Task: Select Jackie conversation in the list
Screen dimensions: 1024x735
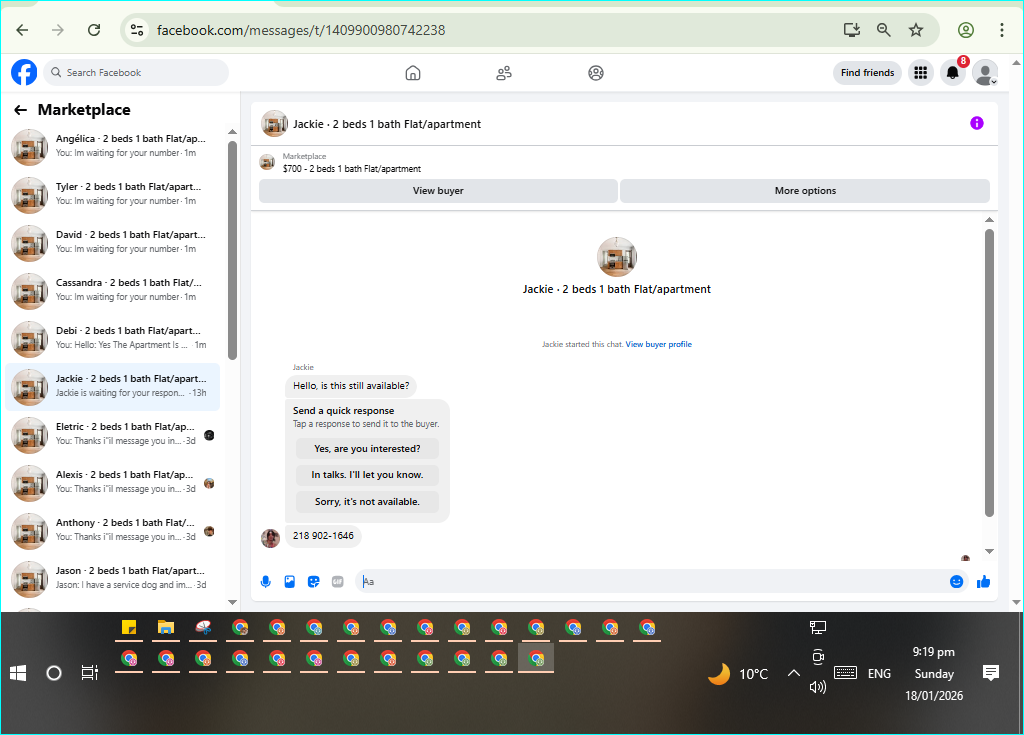Action: pyautogui.click(x=113, y=387)
